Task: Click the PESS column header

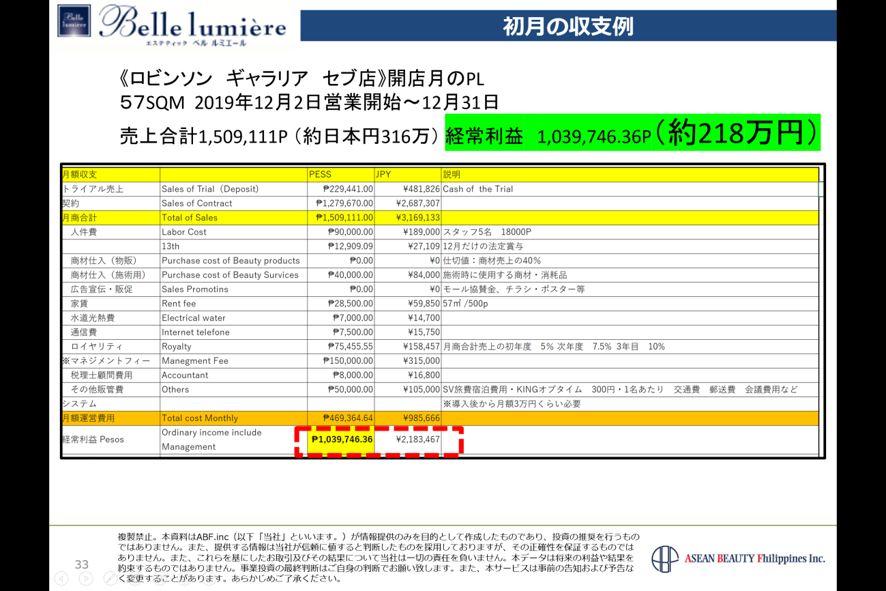Action: 341,175
